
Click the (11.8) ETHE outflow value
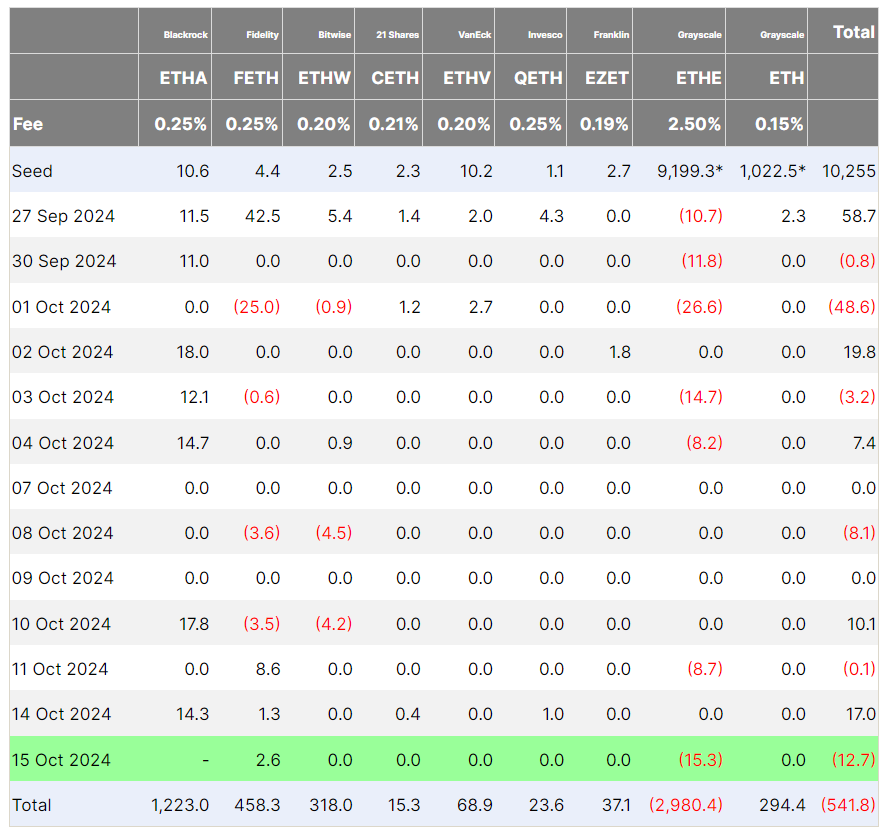click(x=702, y=261)
